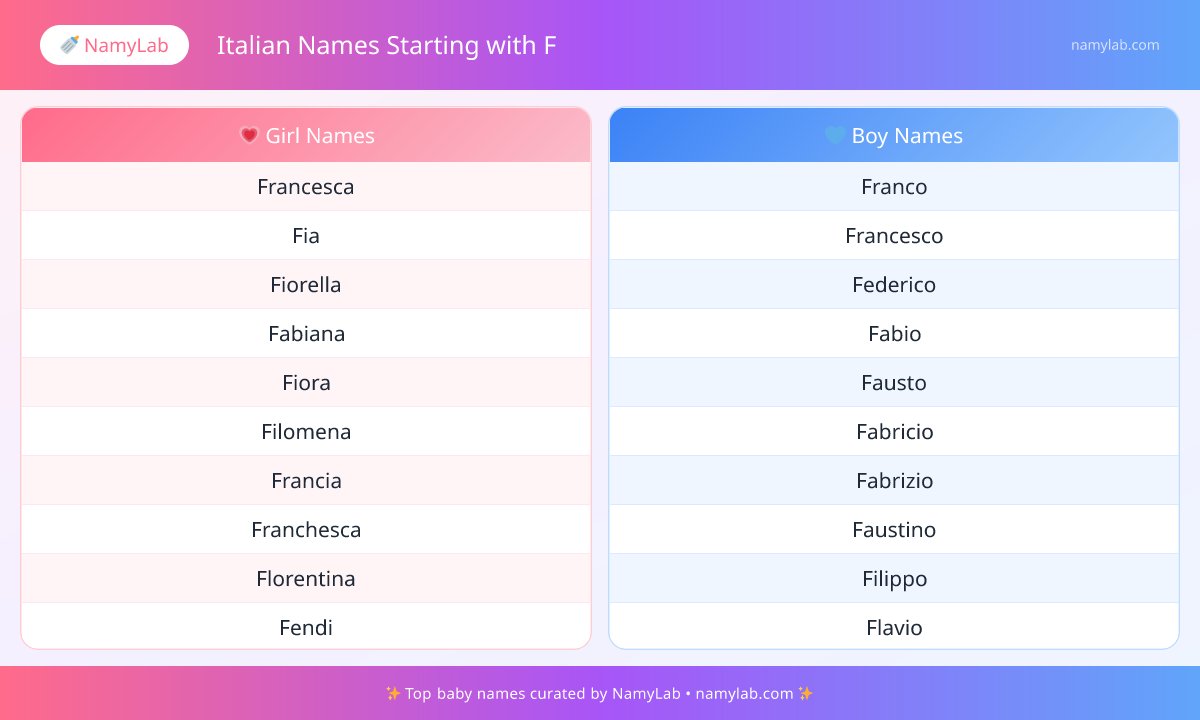Image resolution: width=1200 pixels, height=720 pixels.
Task: Open the NamyLab logo badge
Action: (114, 45)
